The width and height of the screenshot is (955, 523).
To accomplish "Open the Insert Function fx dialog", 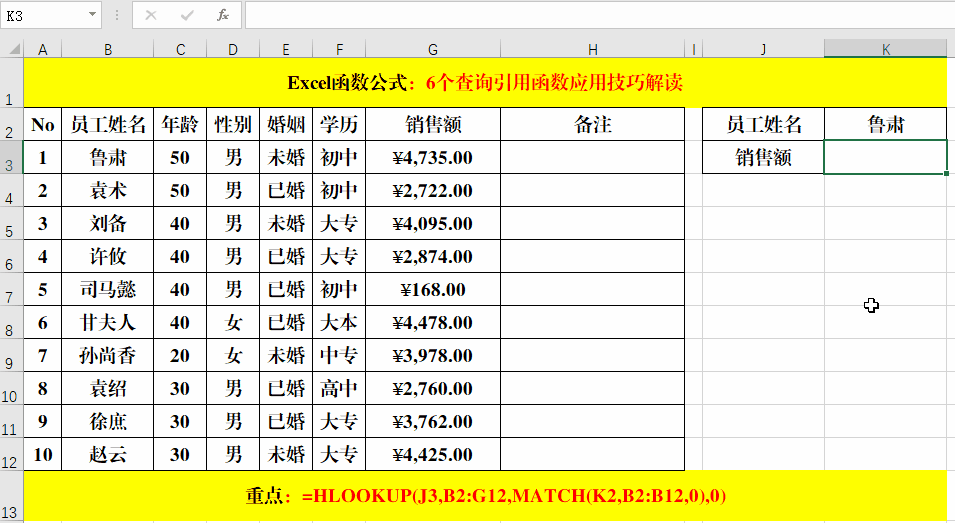I will tap(223, 15).
